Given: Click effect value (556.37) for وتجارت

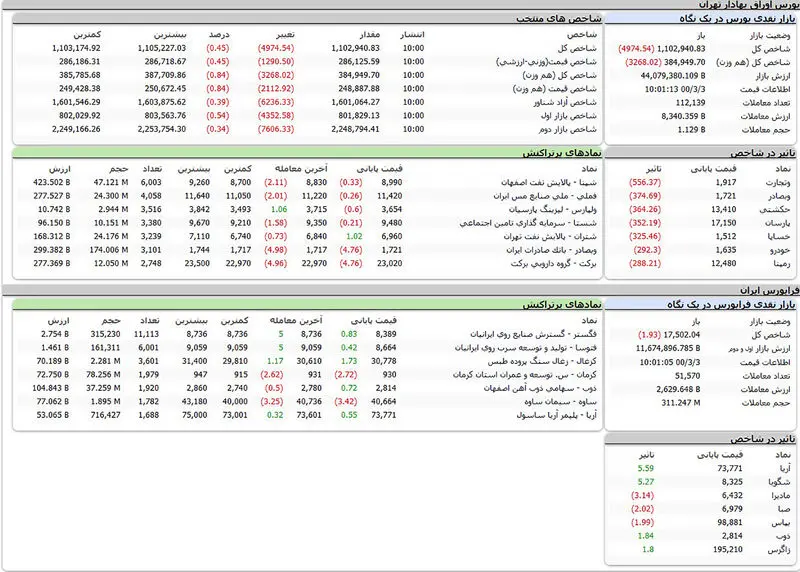Looking at the screenshot, I should [x=645, y=182].
